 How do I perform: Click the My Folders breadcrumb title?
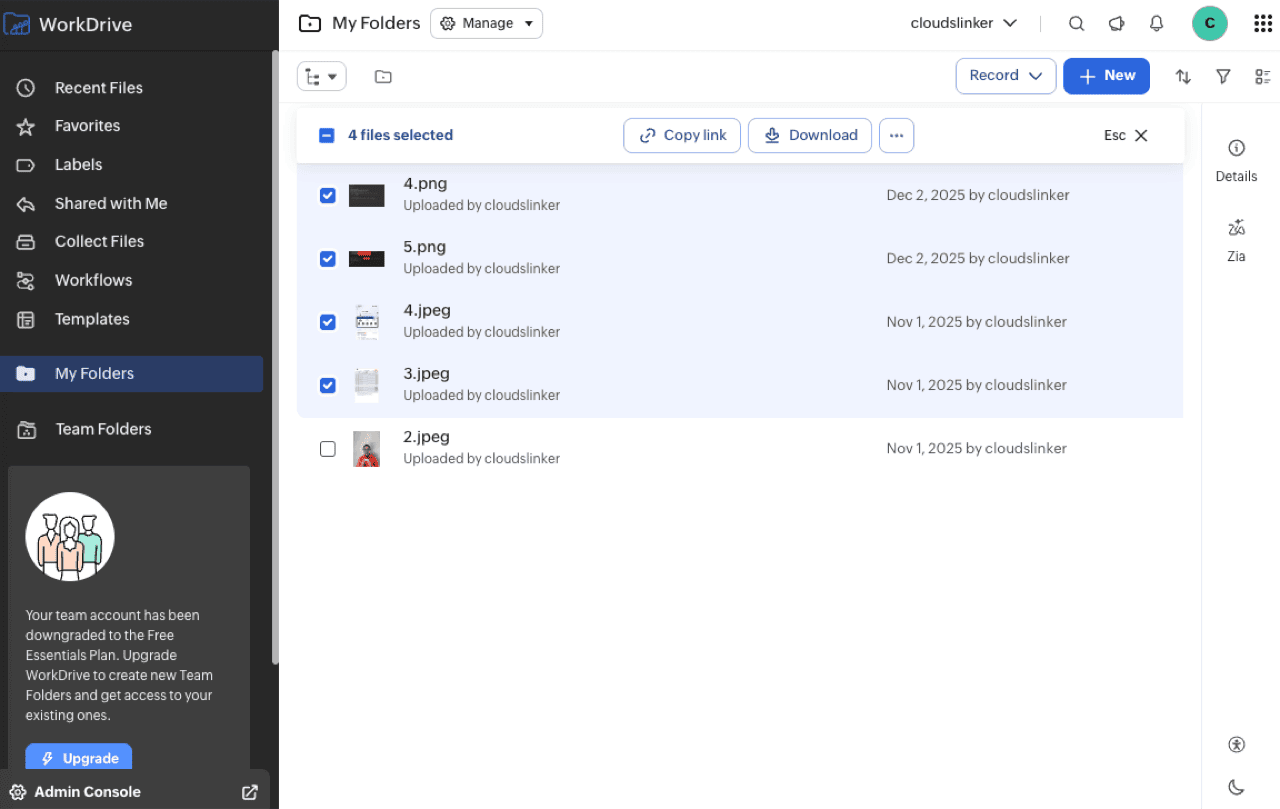[x=376, y=23]
